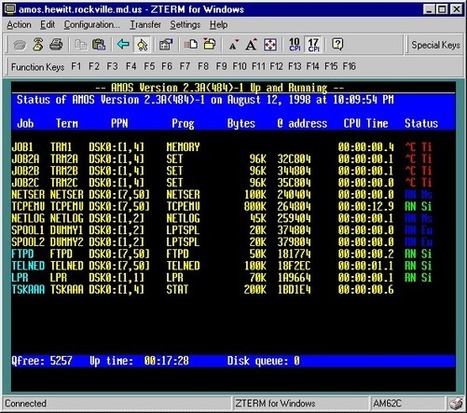The width and height of the screenshot is (467, 413).
Task: Click the printer icon in toolbar
Action: tap(56, 44)
